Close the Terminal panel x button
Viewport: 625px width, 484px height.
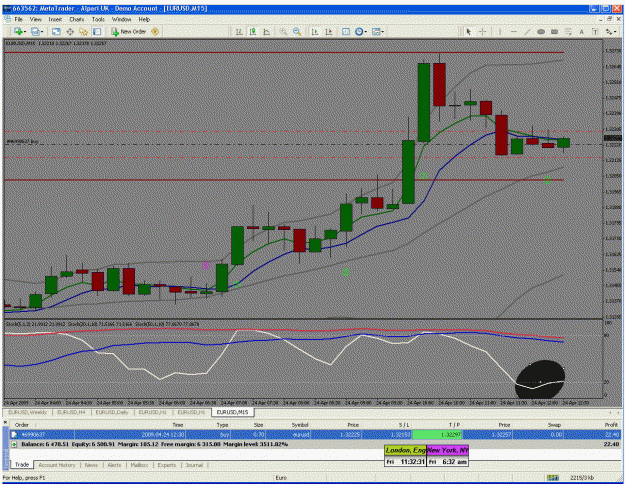(5, 422)
